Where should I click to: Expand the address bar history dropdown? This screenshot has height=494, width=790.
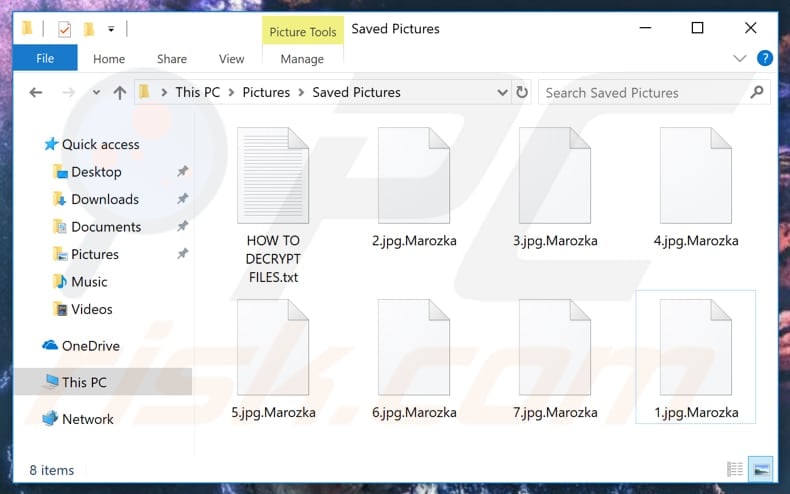pyautogui.click(x=502, y=93)
